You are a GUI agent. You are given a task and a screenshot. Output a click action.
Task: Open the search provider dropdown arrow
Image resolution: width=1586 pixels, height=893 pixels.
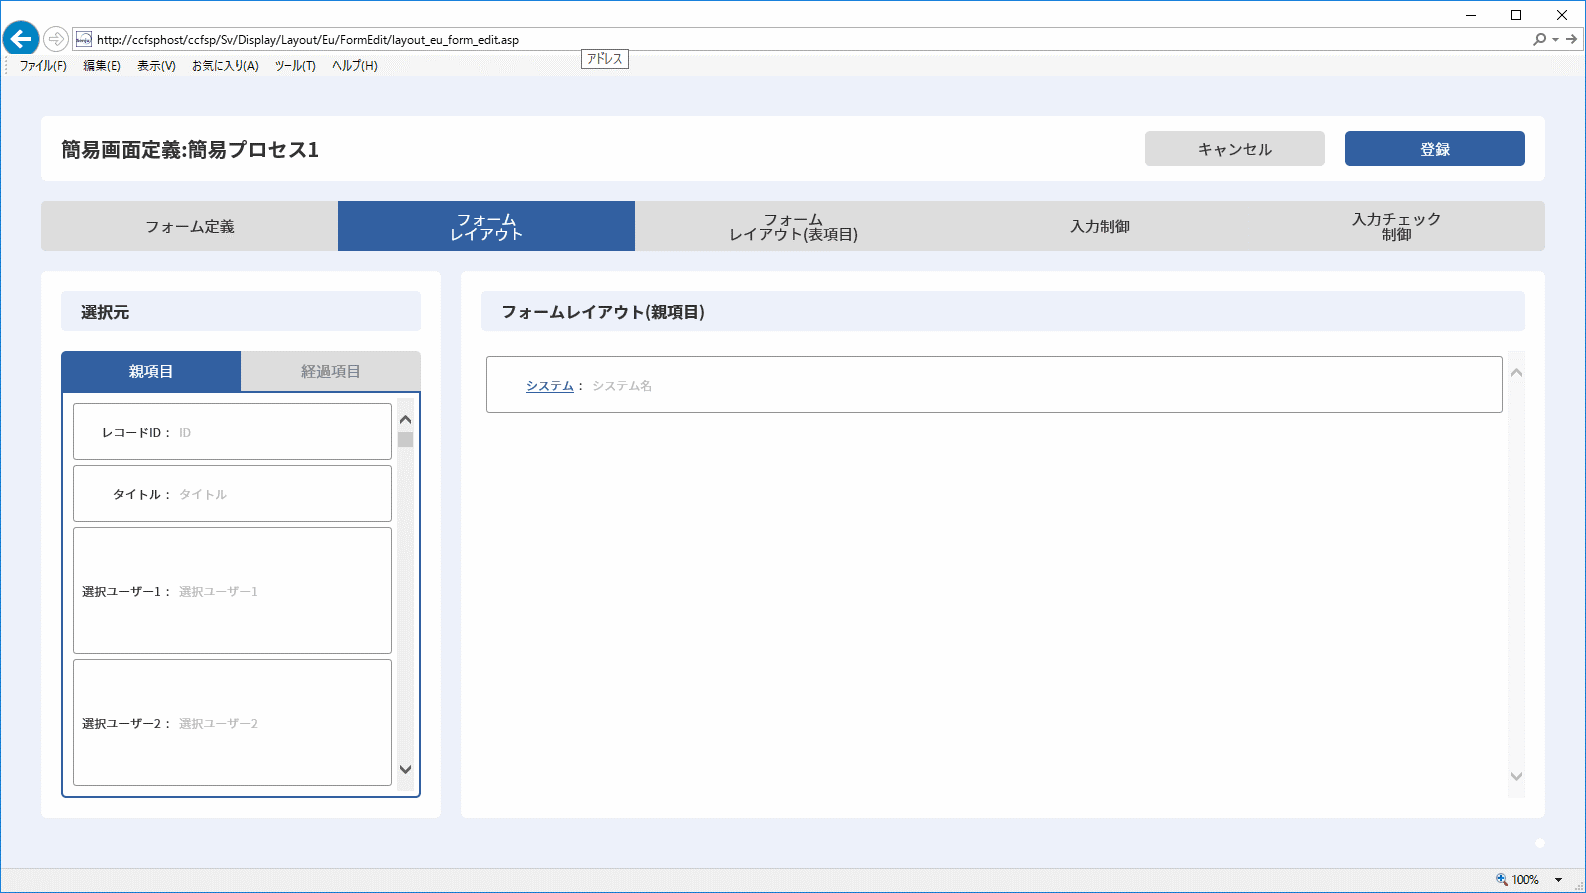pos(1555,39)
